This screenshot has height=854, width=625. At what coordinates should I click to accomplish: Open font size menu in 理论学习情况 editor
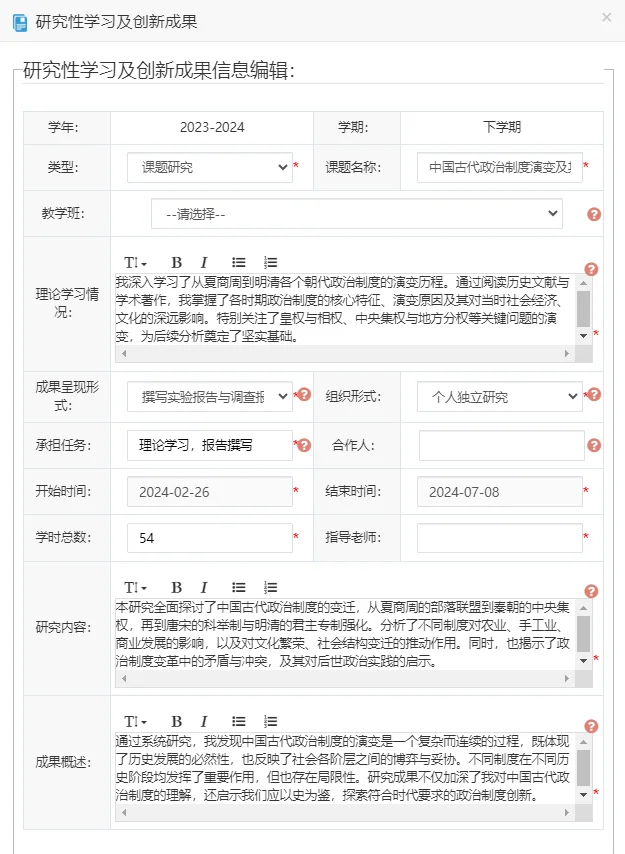click(135, 263)
